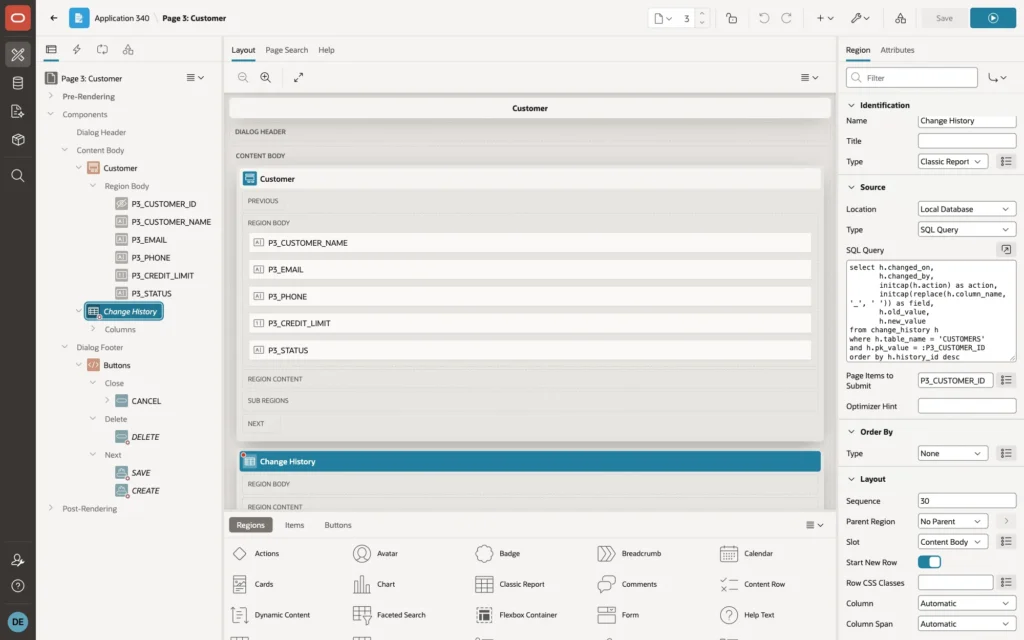Open the Source Type SQL Query dropdown

967,229
